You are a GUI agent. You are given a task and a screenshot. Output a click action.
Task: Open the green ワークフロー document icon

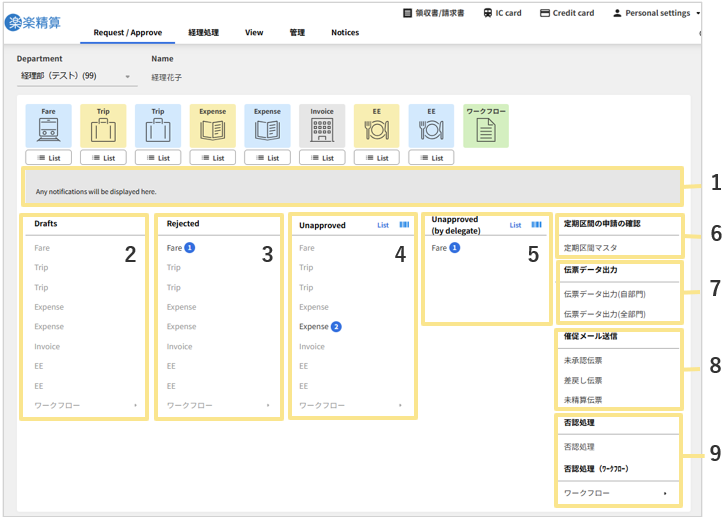tap(485, 126)
